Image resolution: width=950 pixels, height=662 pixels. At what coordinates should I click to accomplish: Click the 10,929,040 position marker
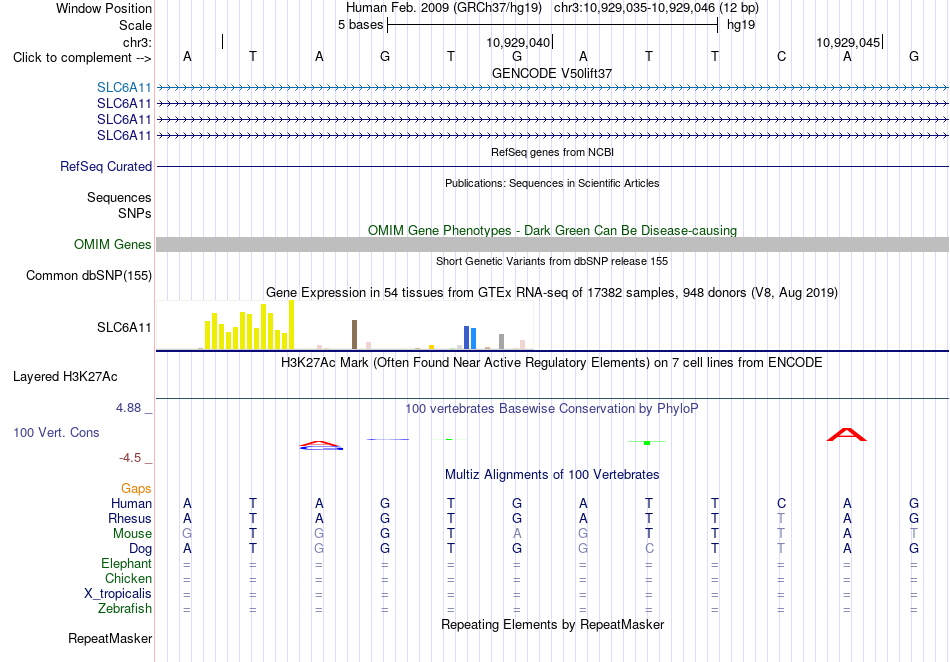click(x=518, y=43)
